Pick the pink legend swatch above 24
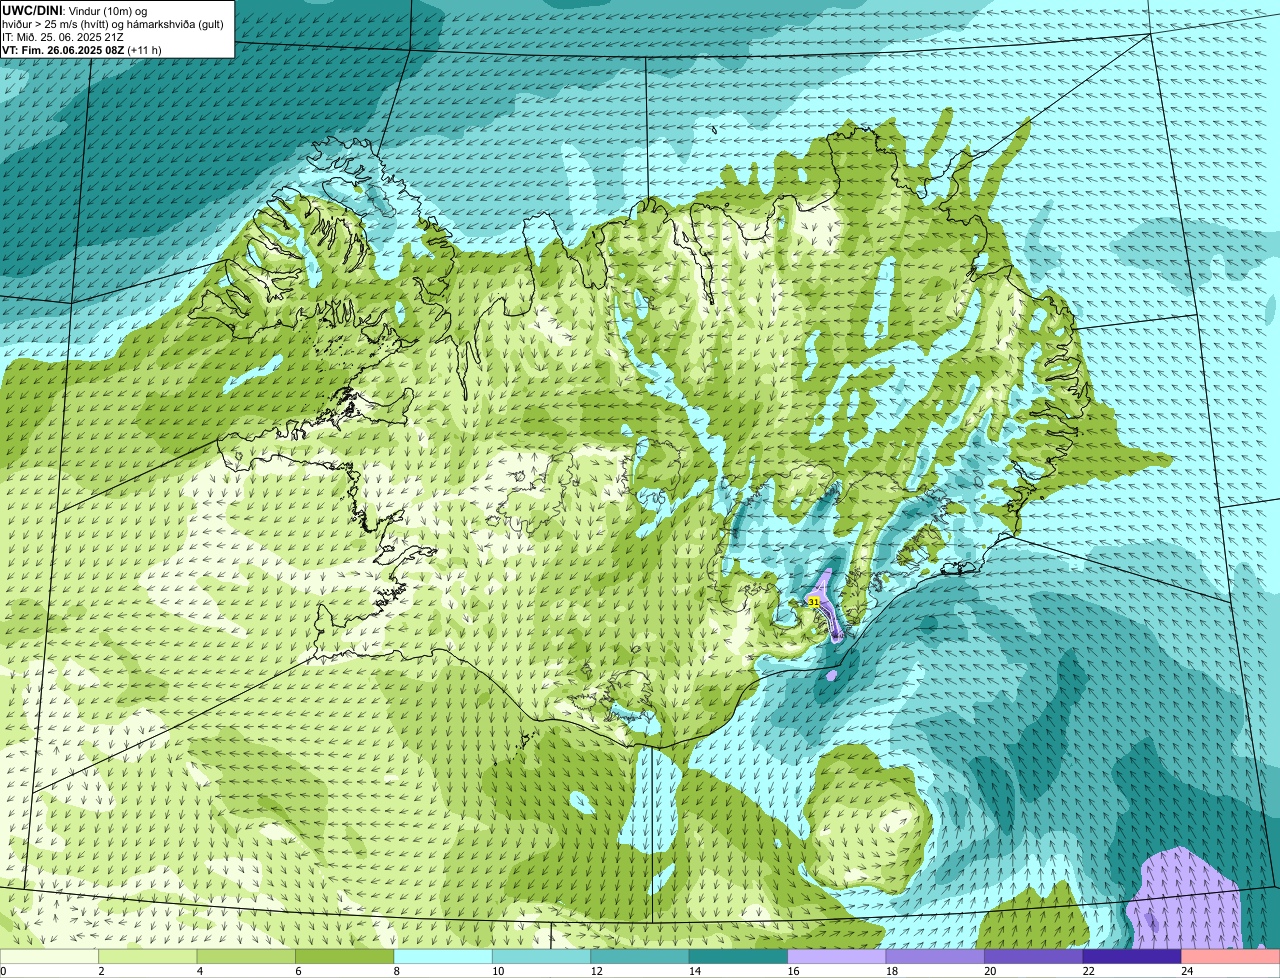 click(1231, 956)
